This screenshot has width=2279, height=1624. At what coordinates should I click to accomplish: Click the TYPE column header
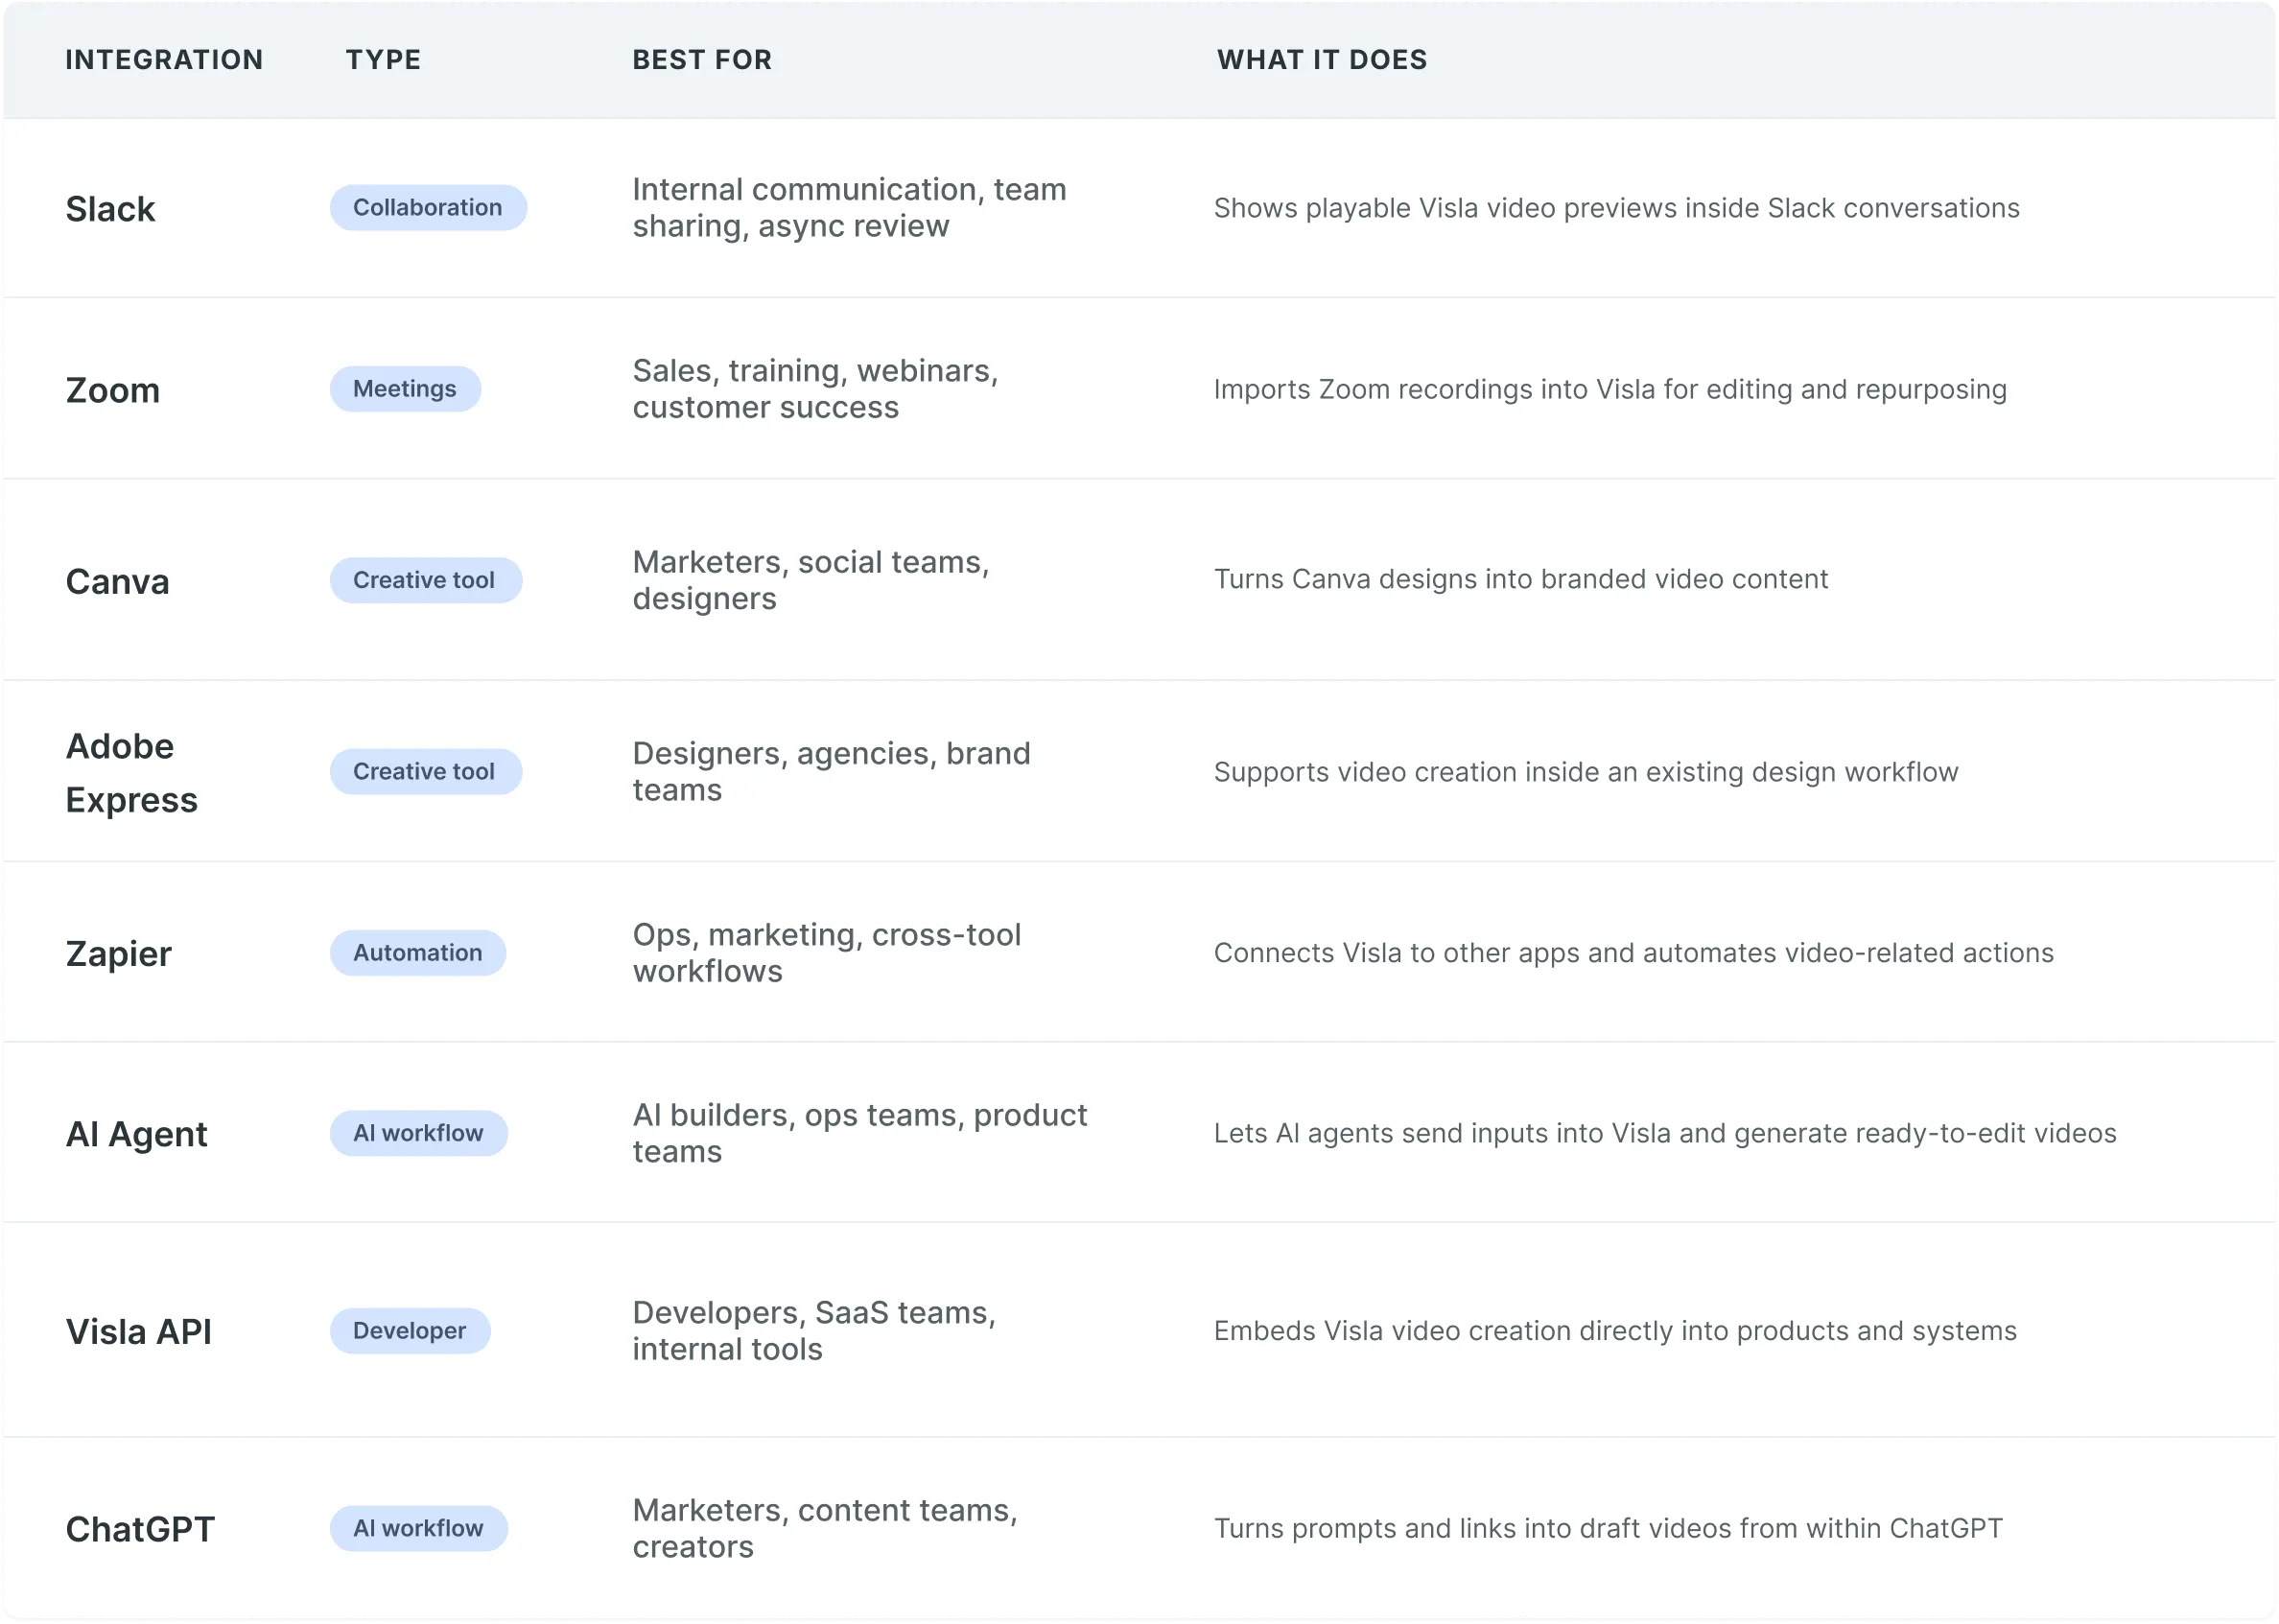point(383,60)
